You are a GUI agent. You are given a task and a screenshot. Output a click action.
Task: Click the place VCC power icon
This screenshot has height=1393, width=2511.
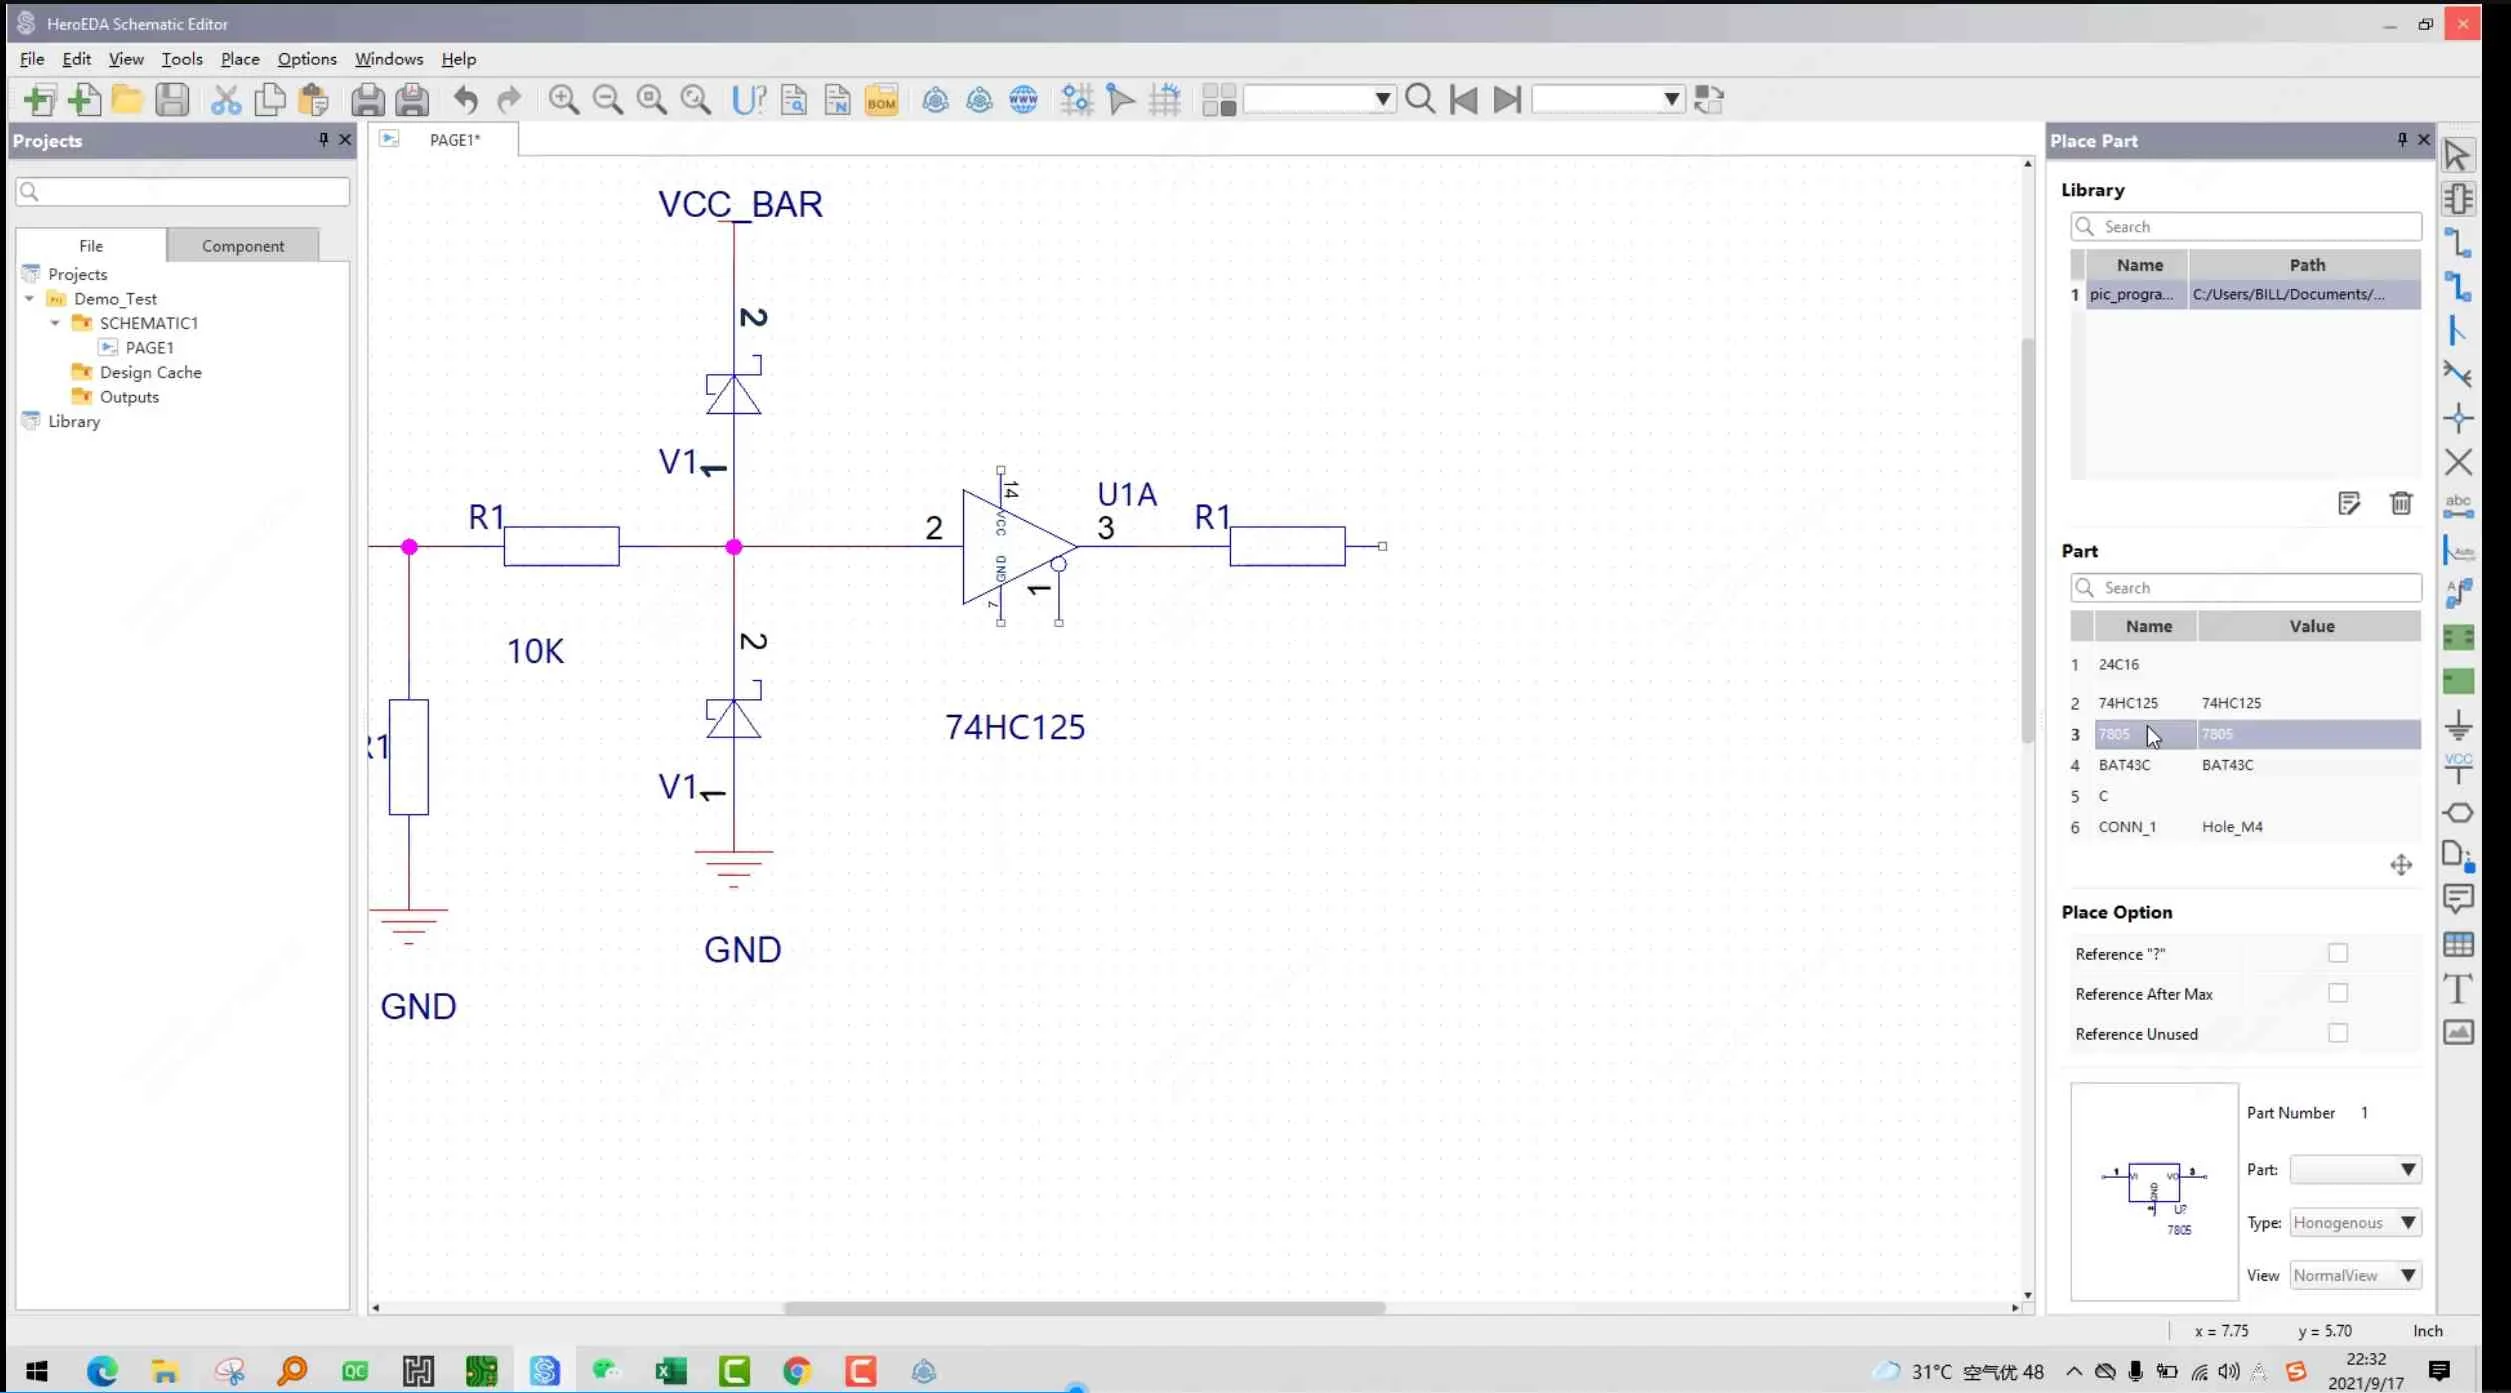[2458, 768]
